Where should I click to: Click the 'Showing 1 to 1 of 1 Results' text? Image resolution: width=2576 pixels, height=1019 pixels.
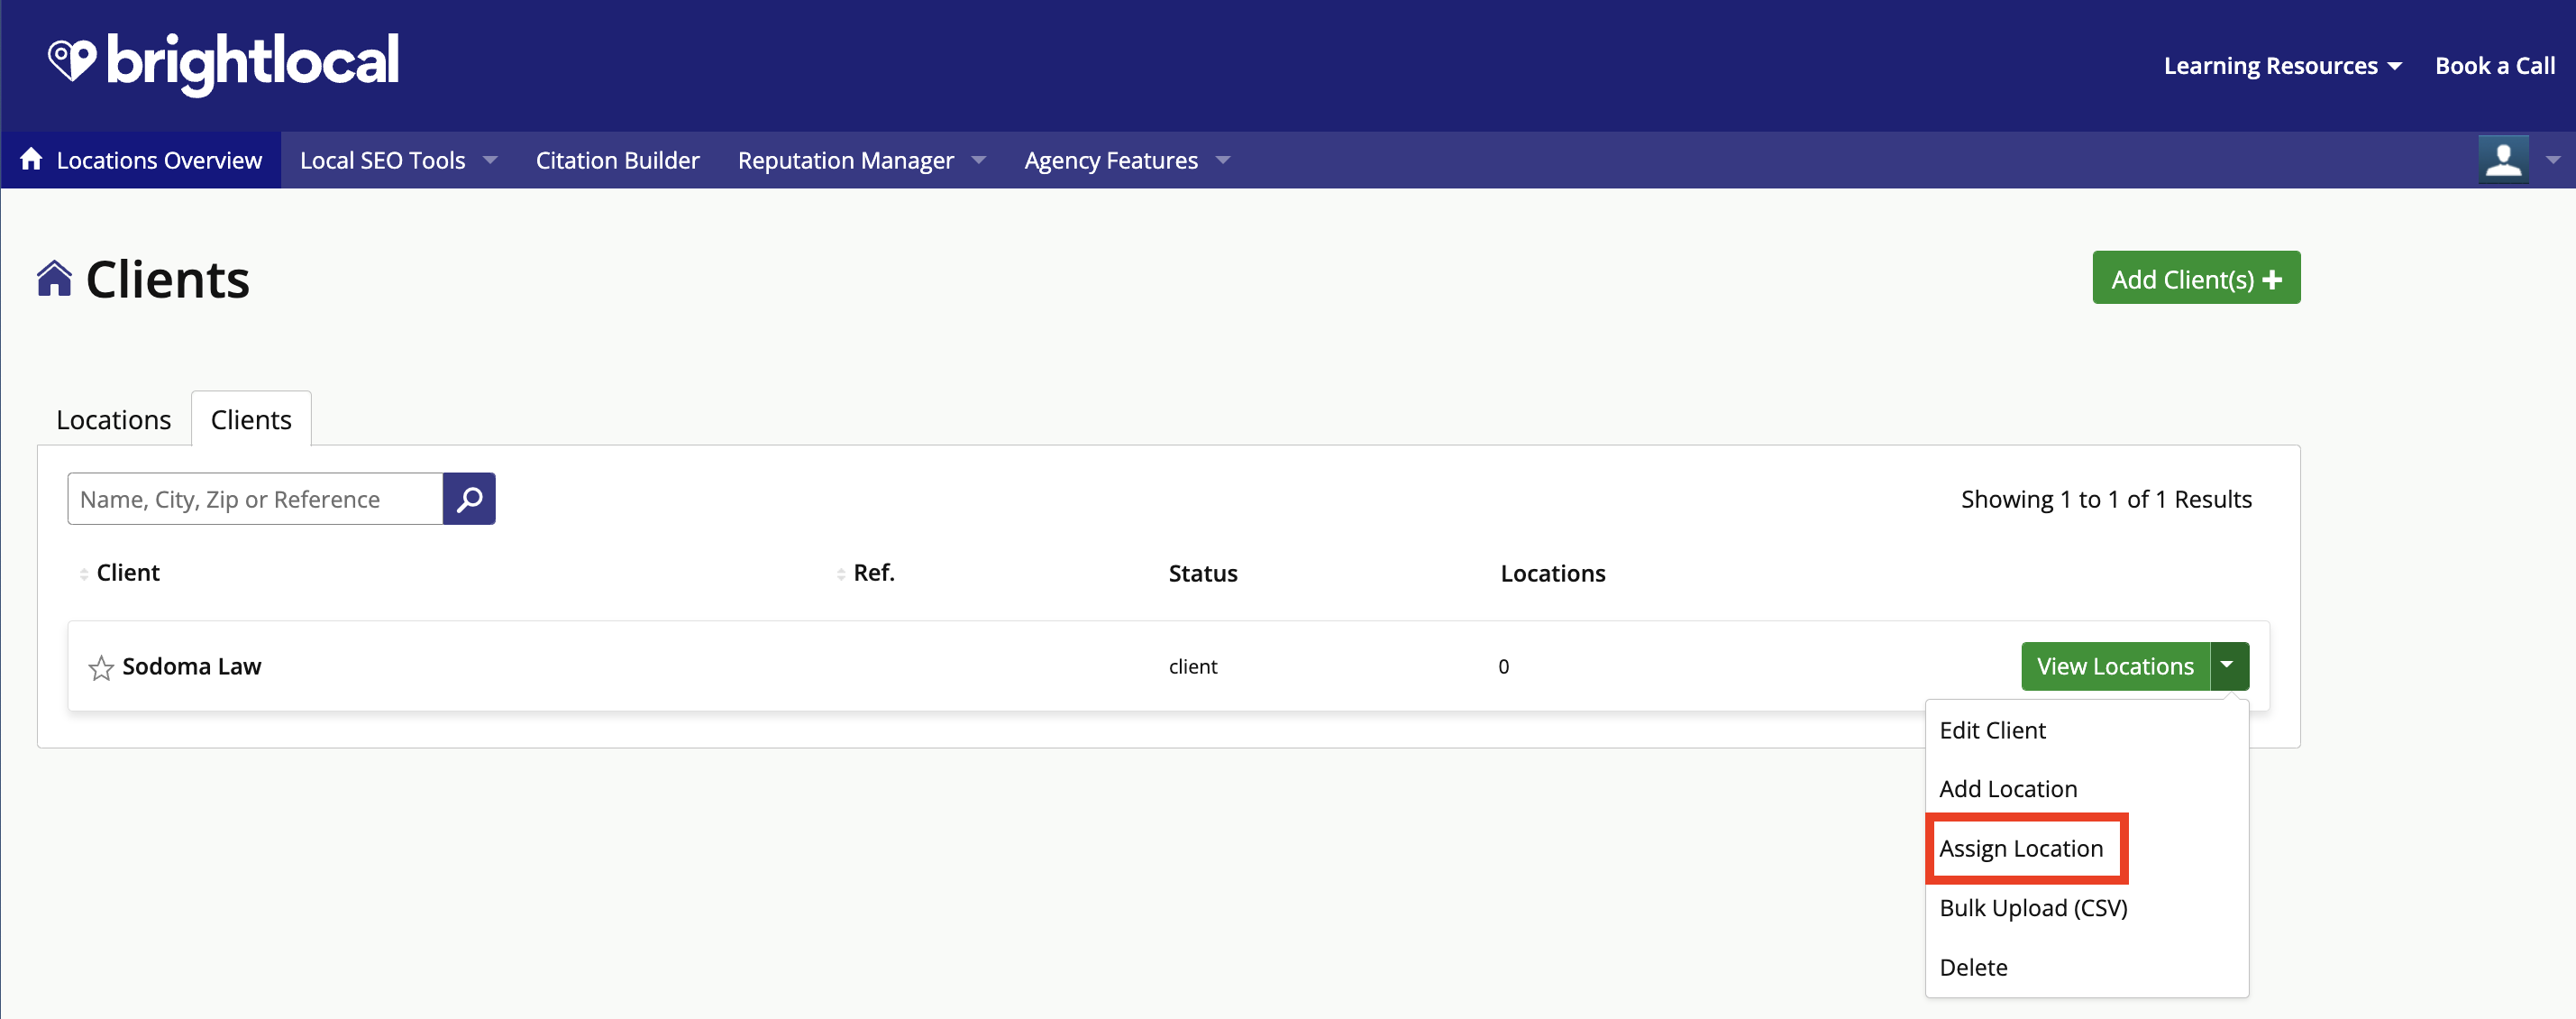pyautogui.click(x=2106, y=499)
